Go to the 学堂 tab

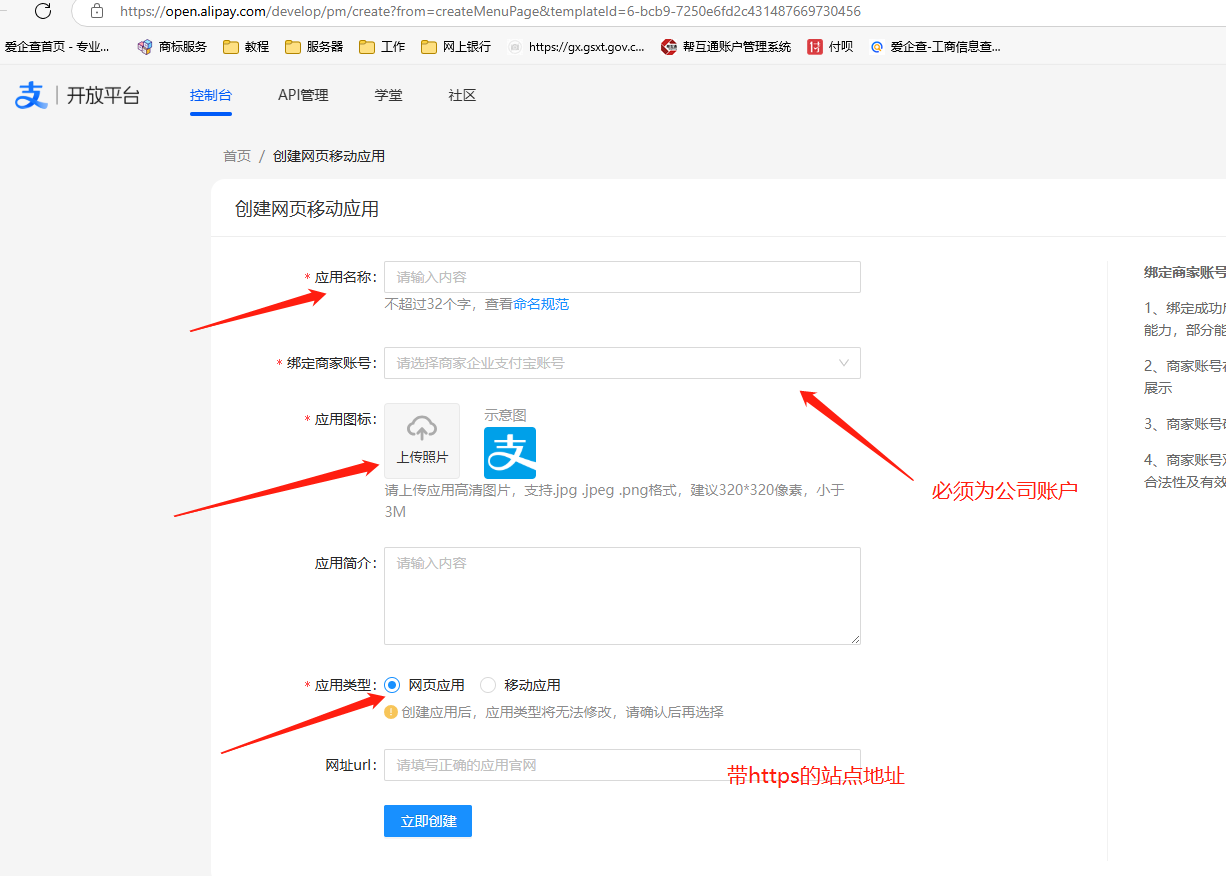click(388, 96)
